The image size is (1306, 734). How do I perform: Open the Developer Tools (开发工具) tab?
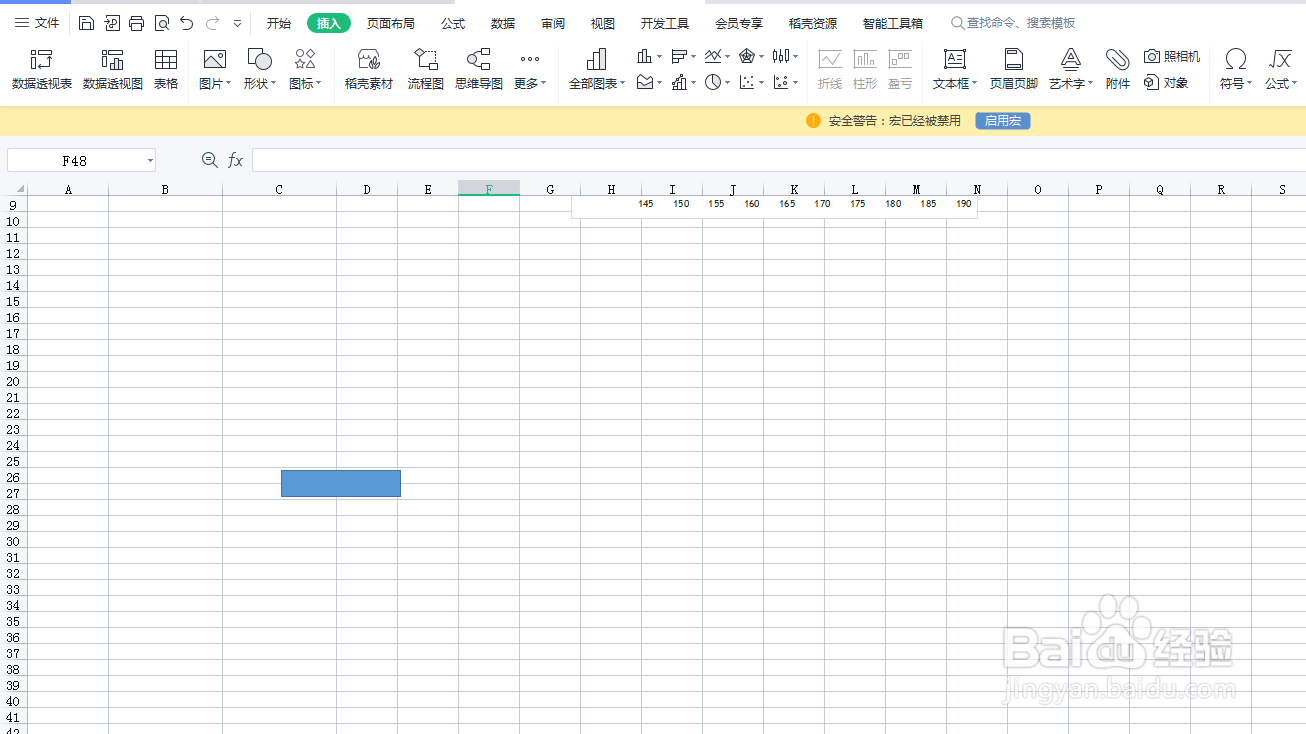pos(665,23)
